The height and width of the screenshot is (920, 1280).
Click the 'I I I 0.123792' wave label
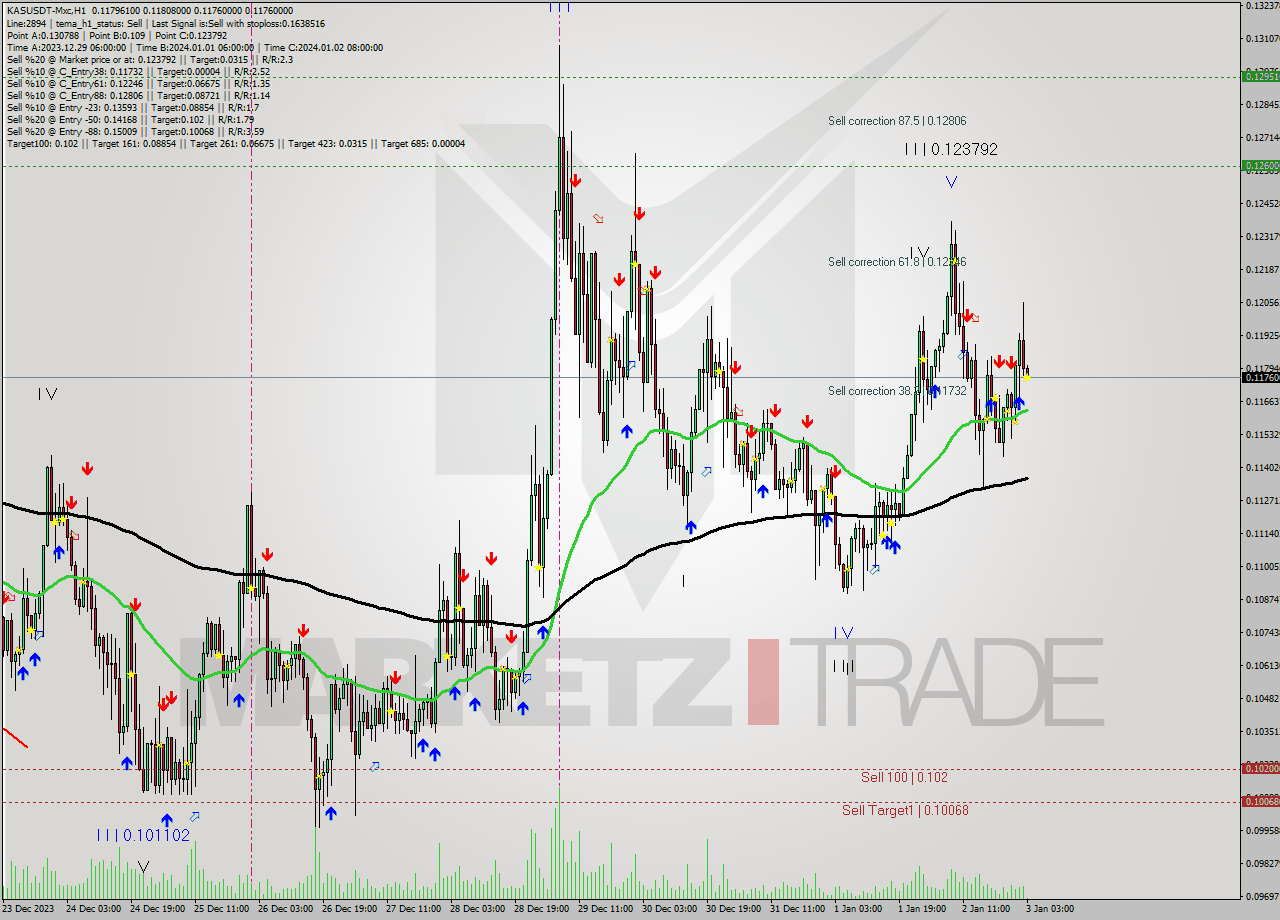point(950,149)
